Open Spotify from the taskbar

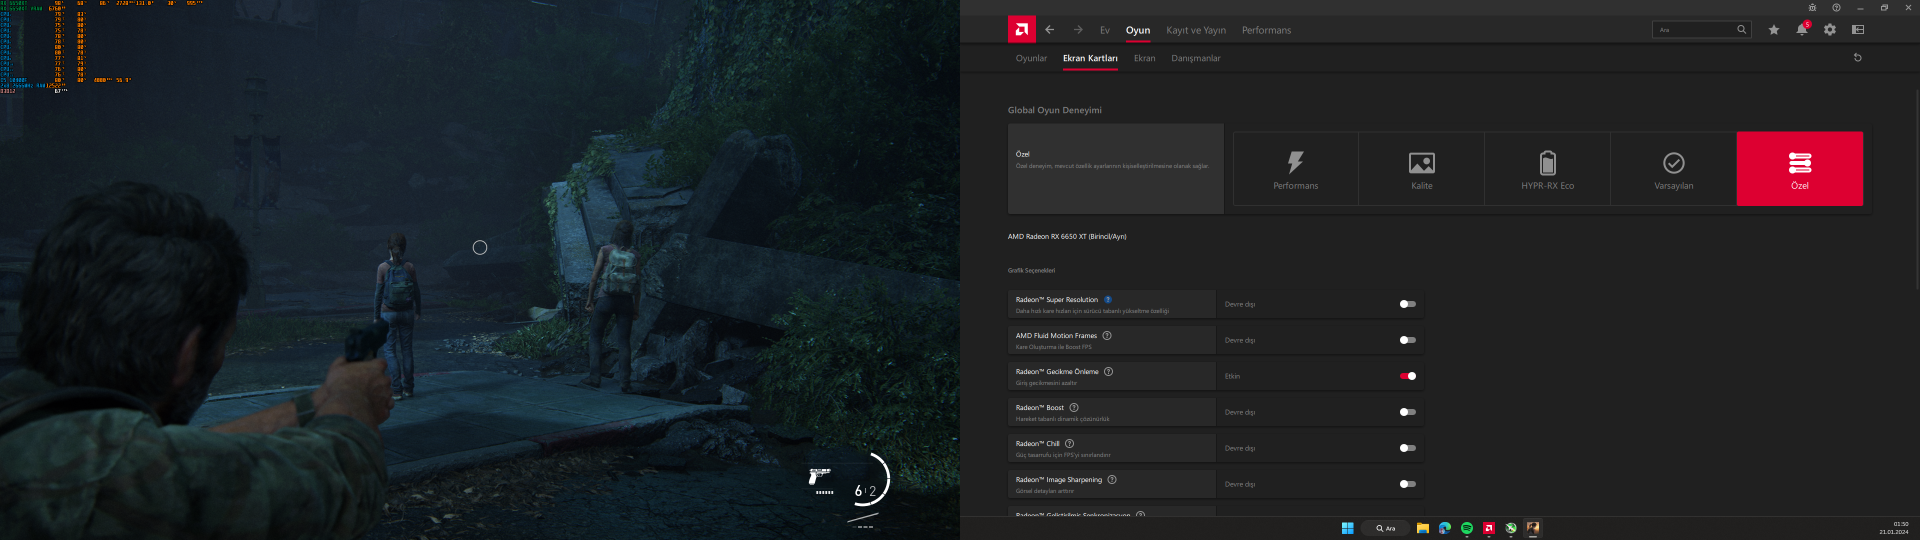pyautogui.click(x=1467, y=528)
